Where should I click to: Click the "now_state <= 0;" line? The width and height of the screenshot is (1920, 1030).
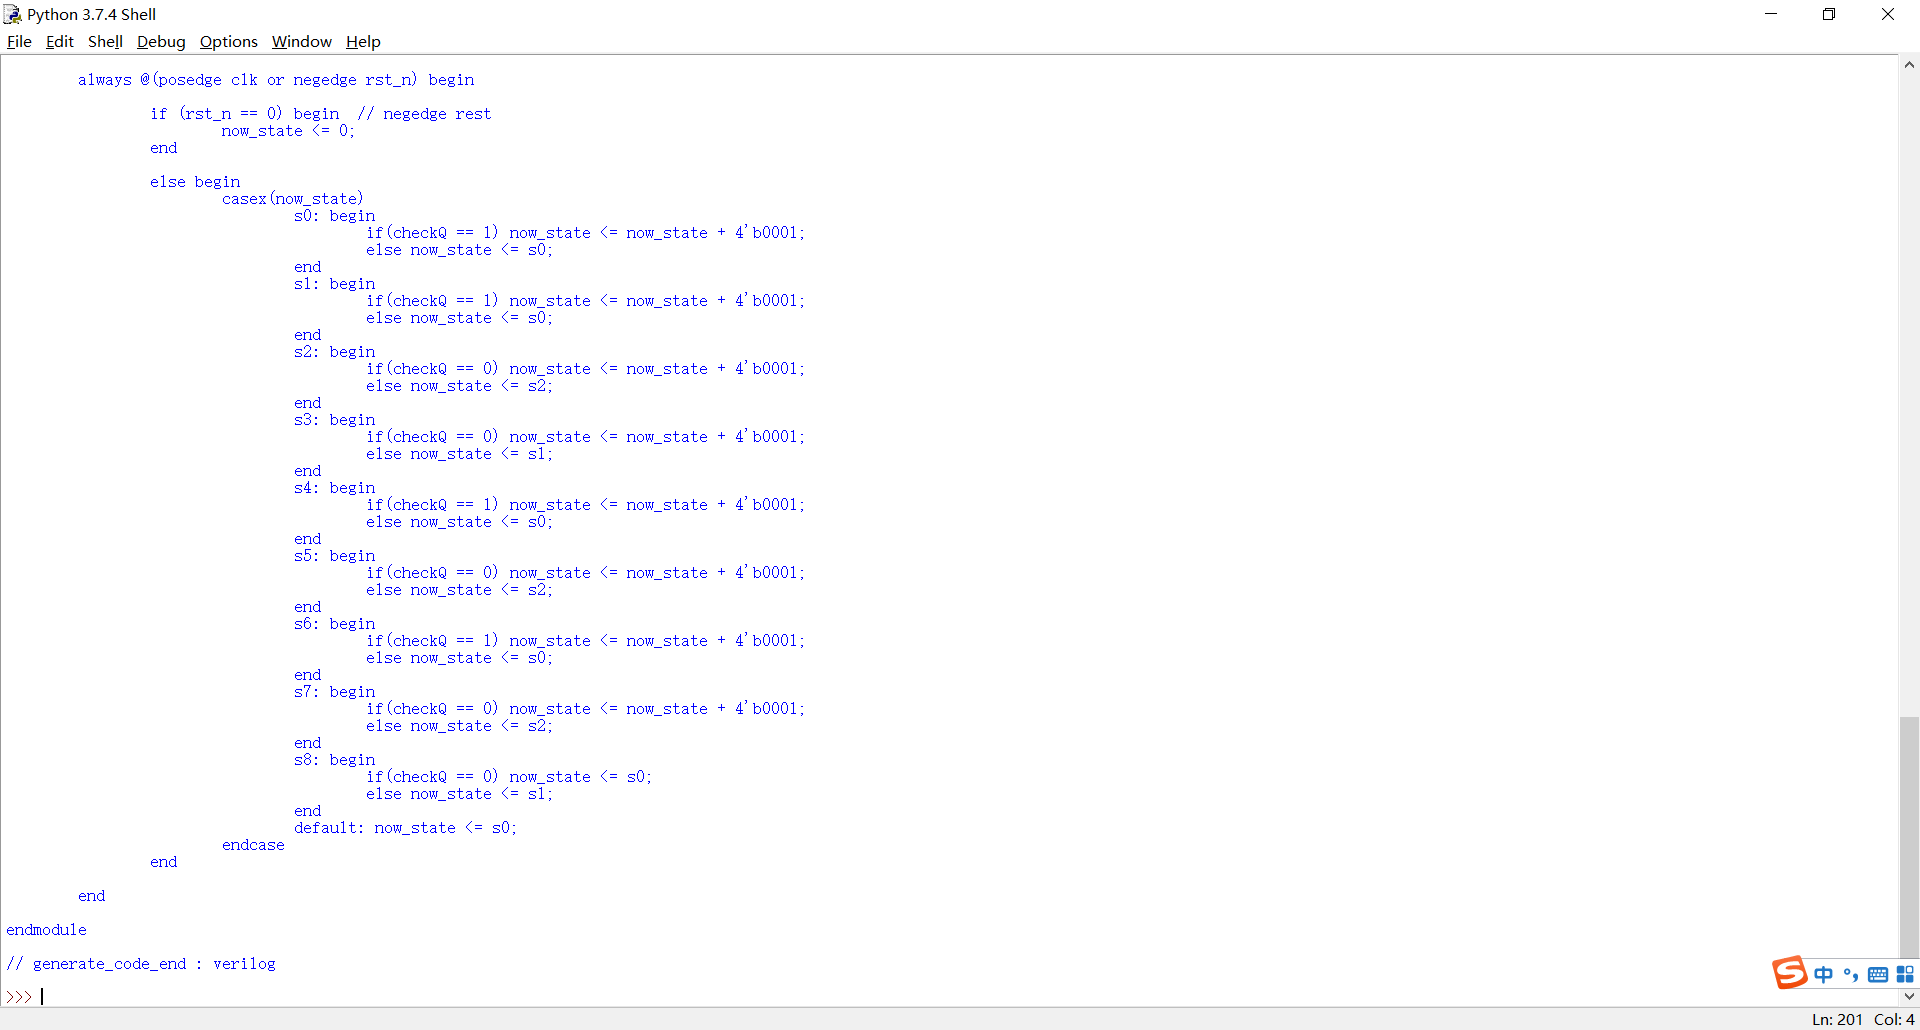[x=288, y=131]
